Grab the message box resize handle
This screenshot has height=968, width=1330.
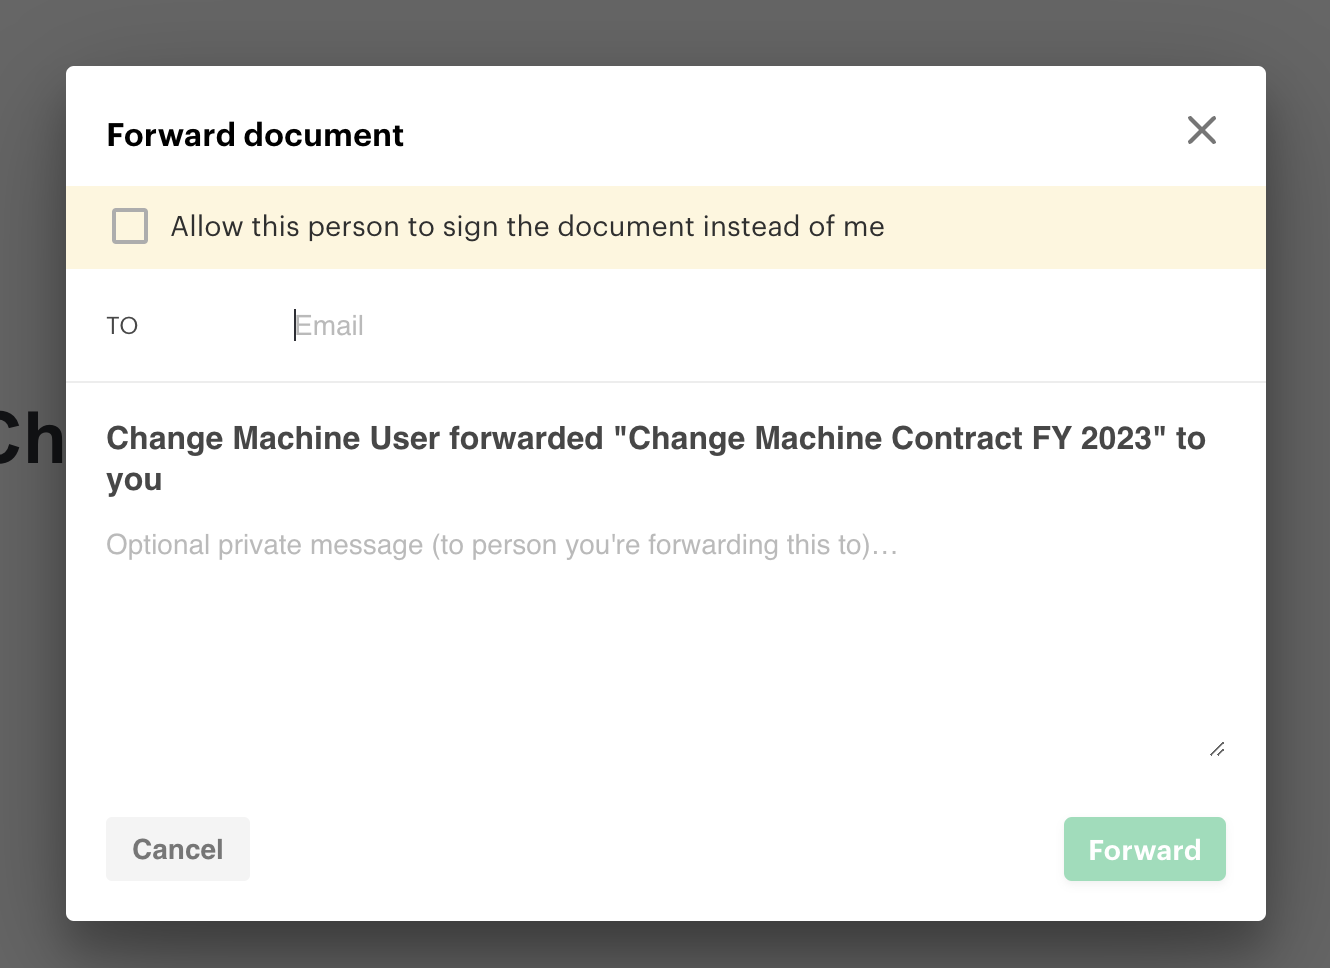(x=1217, y=749)
